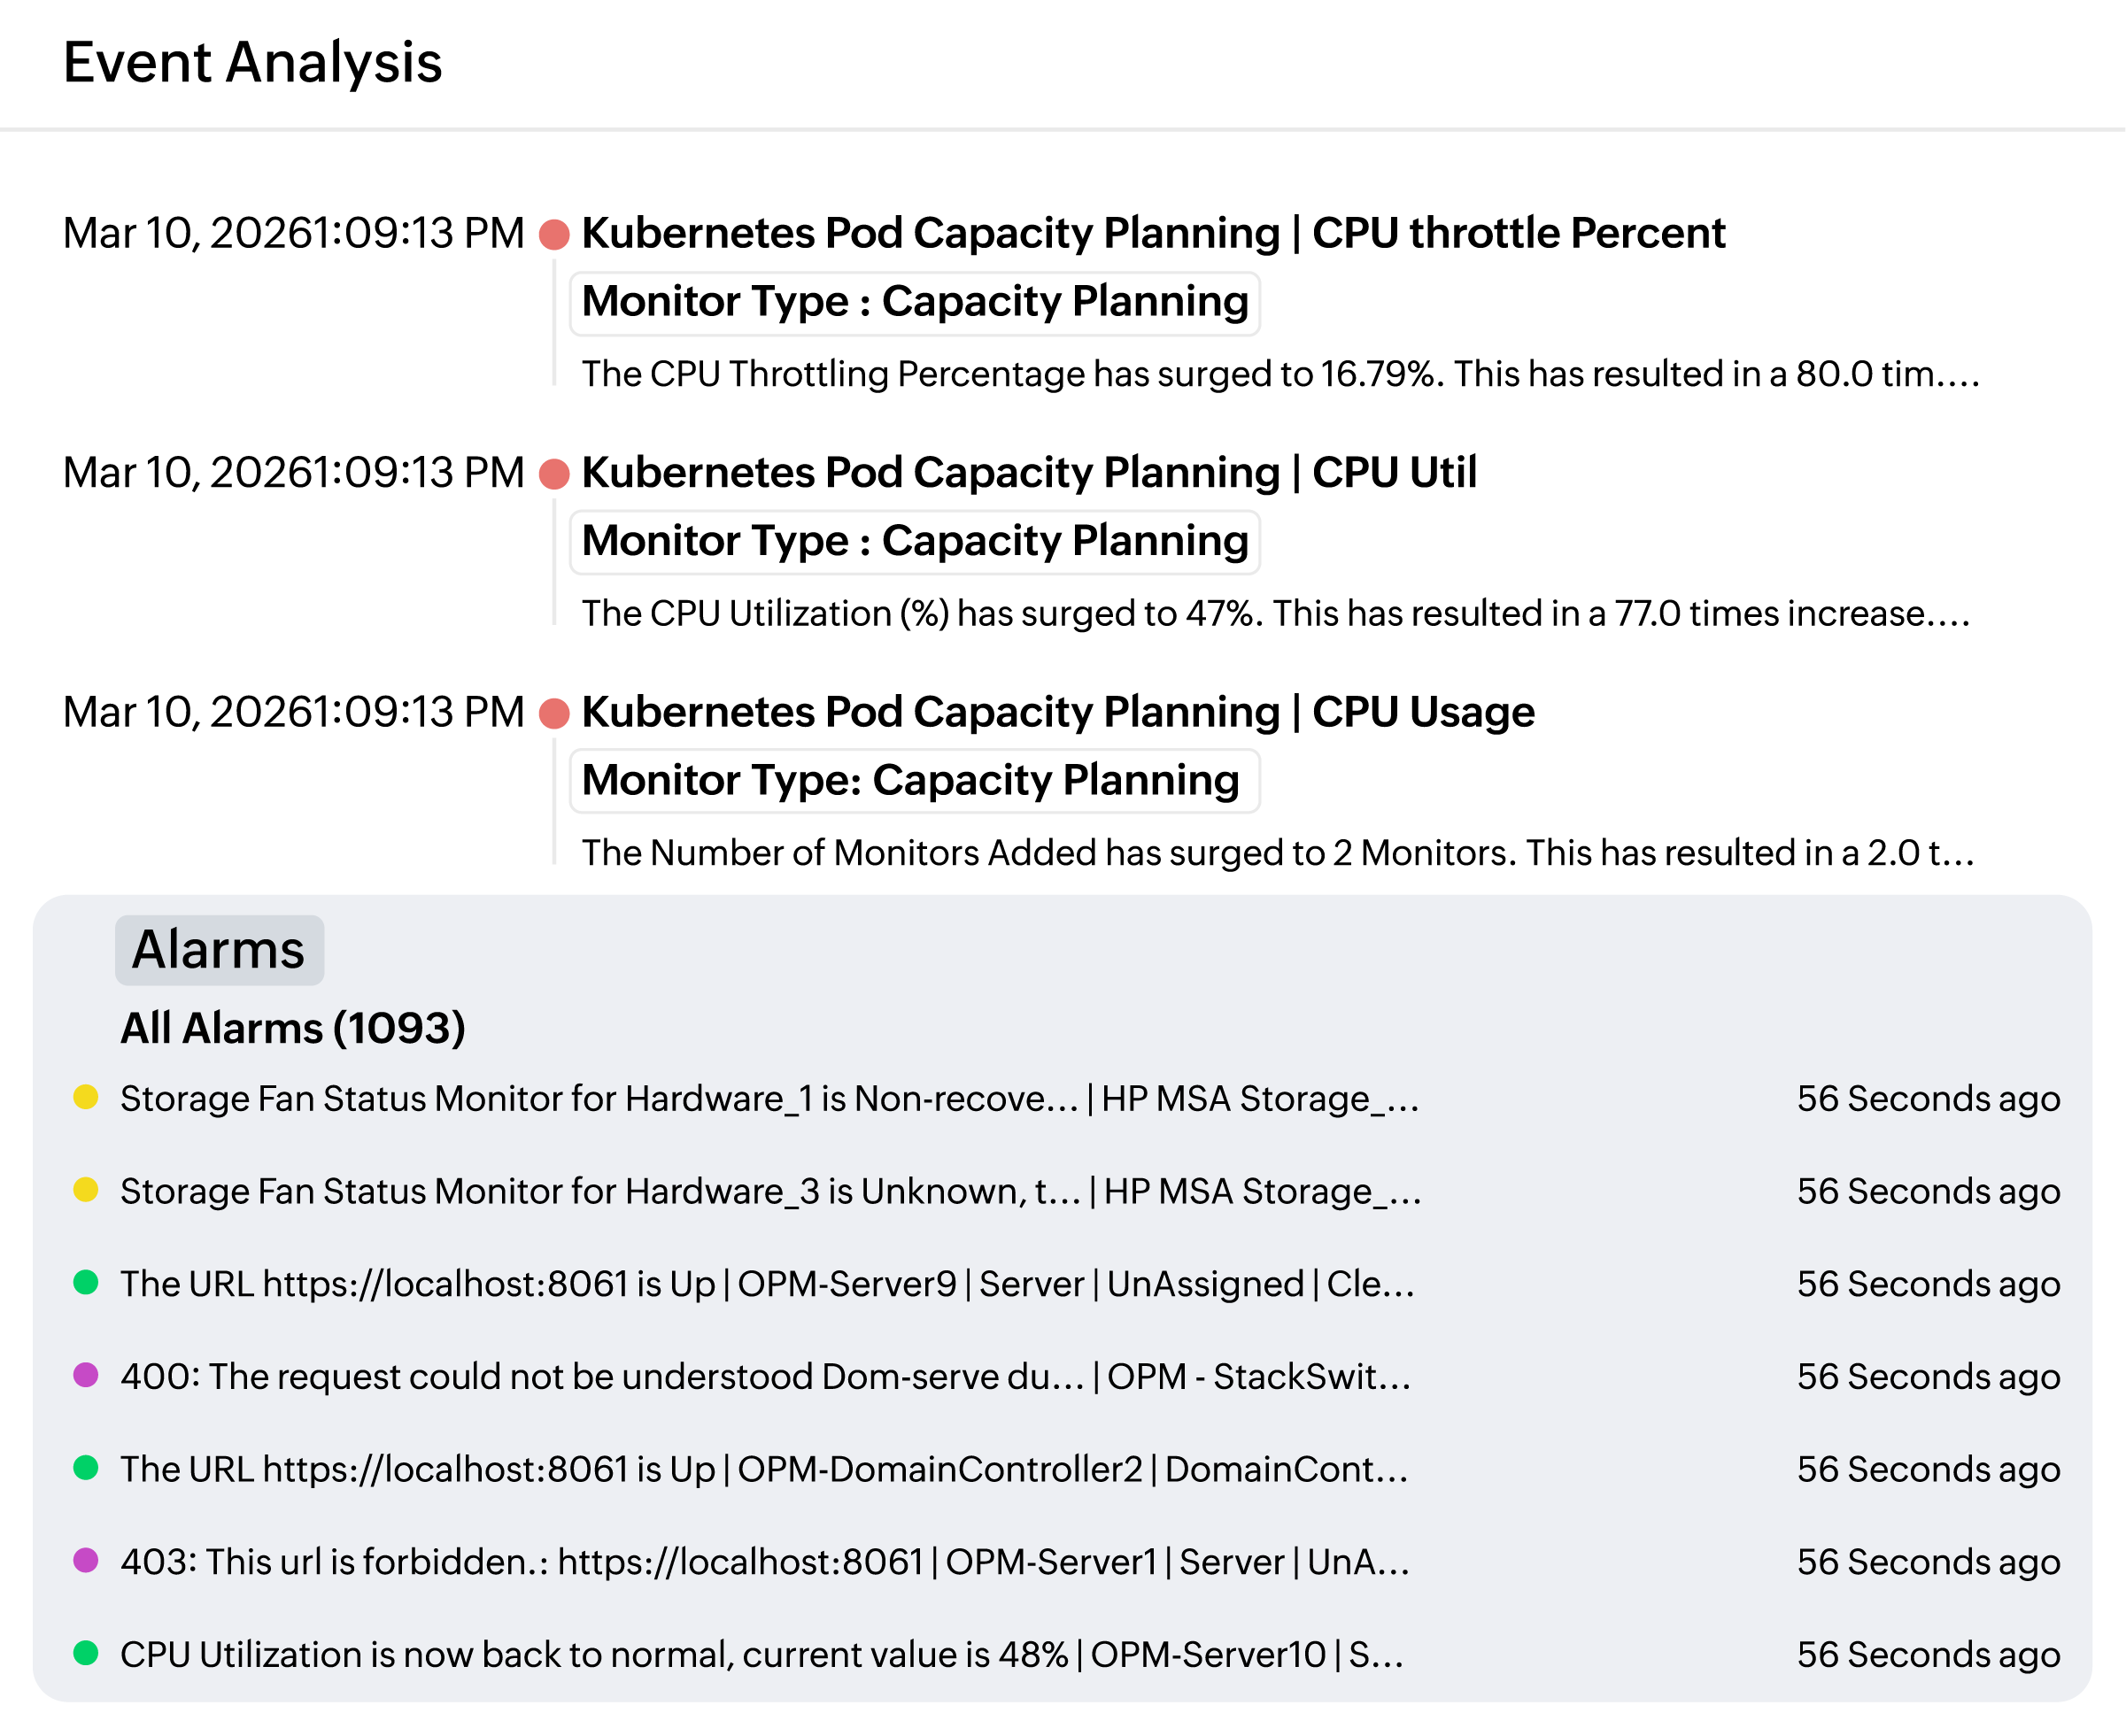Screen dimensions: 2126x1736
Task: Click red status dot for CPU throttle Percent event
Action: 554,235
